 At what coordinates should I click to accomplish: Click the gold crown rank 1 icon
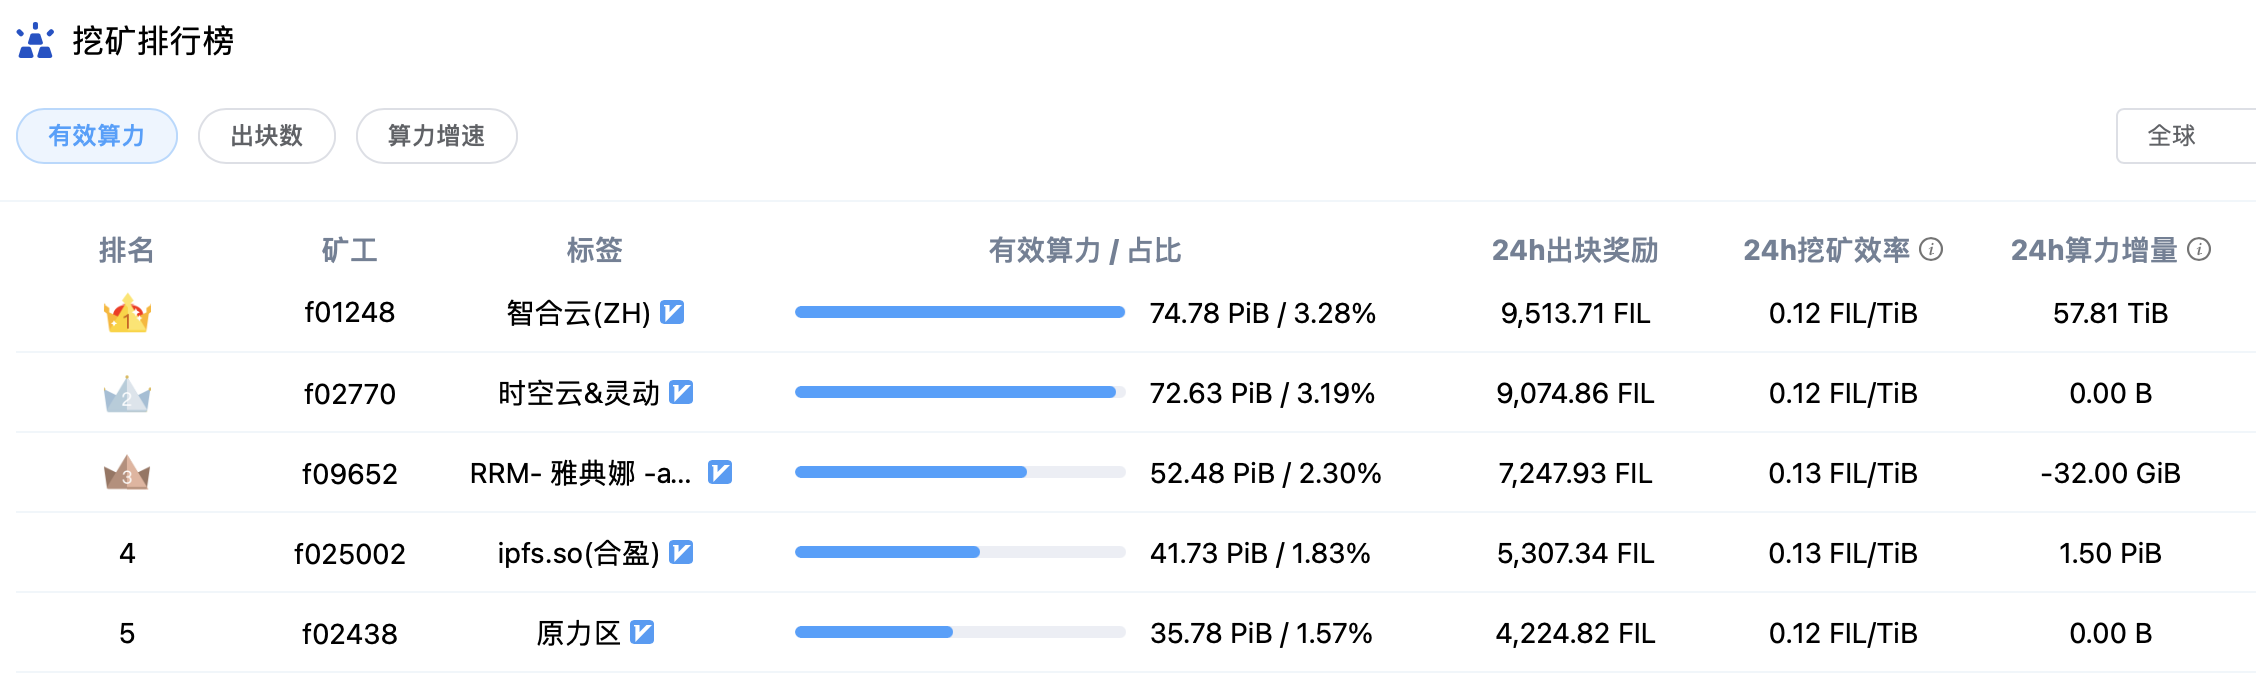[127, 313]
